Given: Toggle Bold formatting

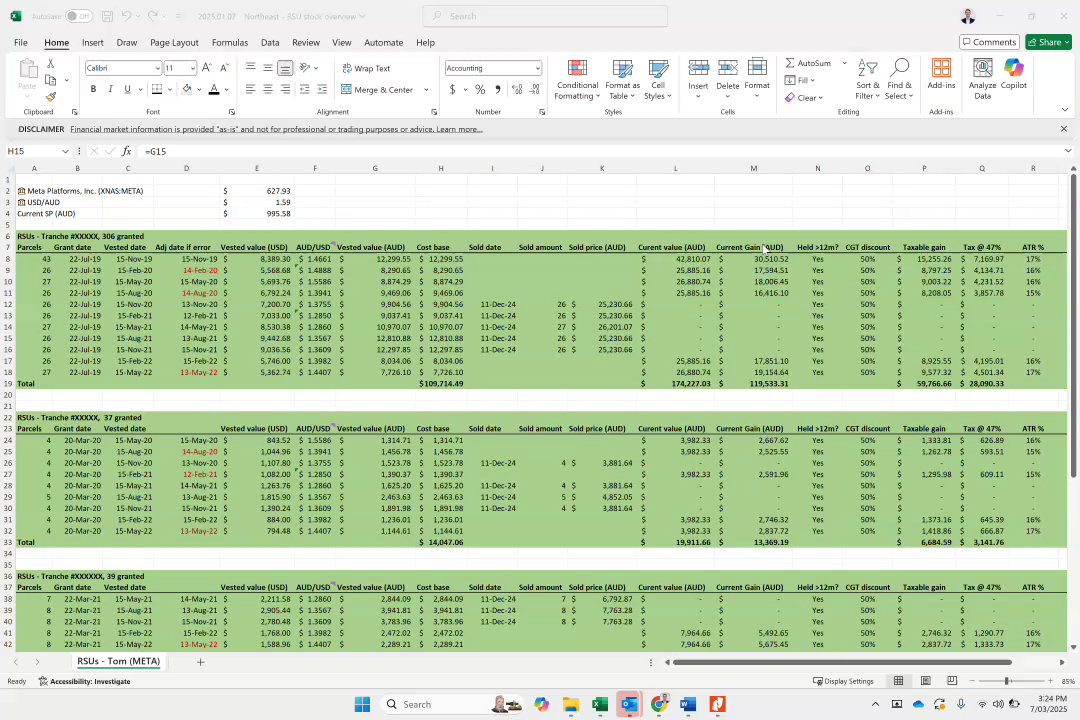Looking at the screenshot, I should 93,89.
